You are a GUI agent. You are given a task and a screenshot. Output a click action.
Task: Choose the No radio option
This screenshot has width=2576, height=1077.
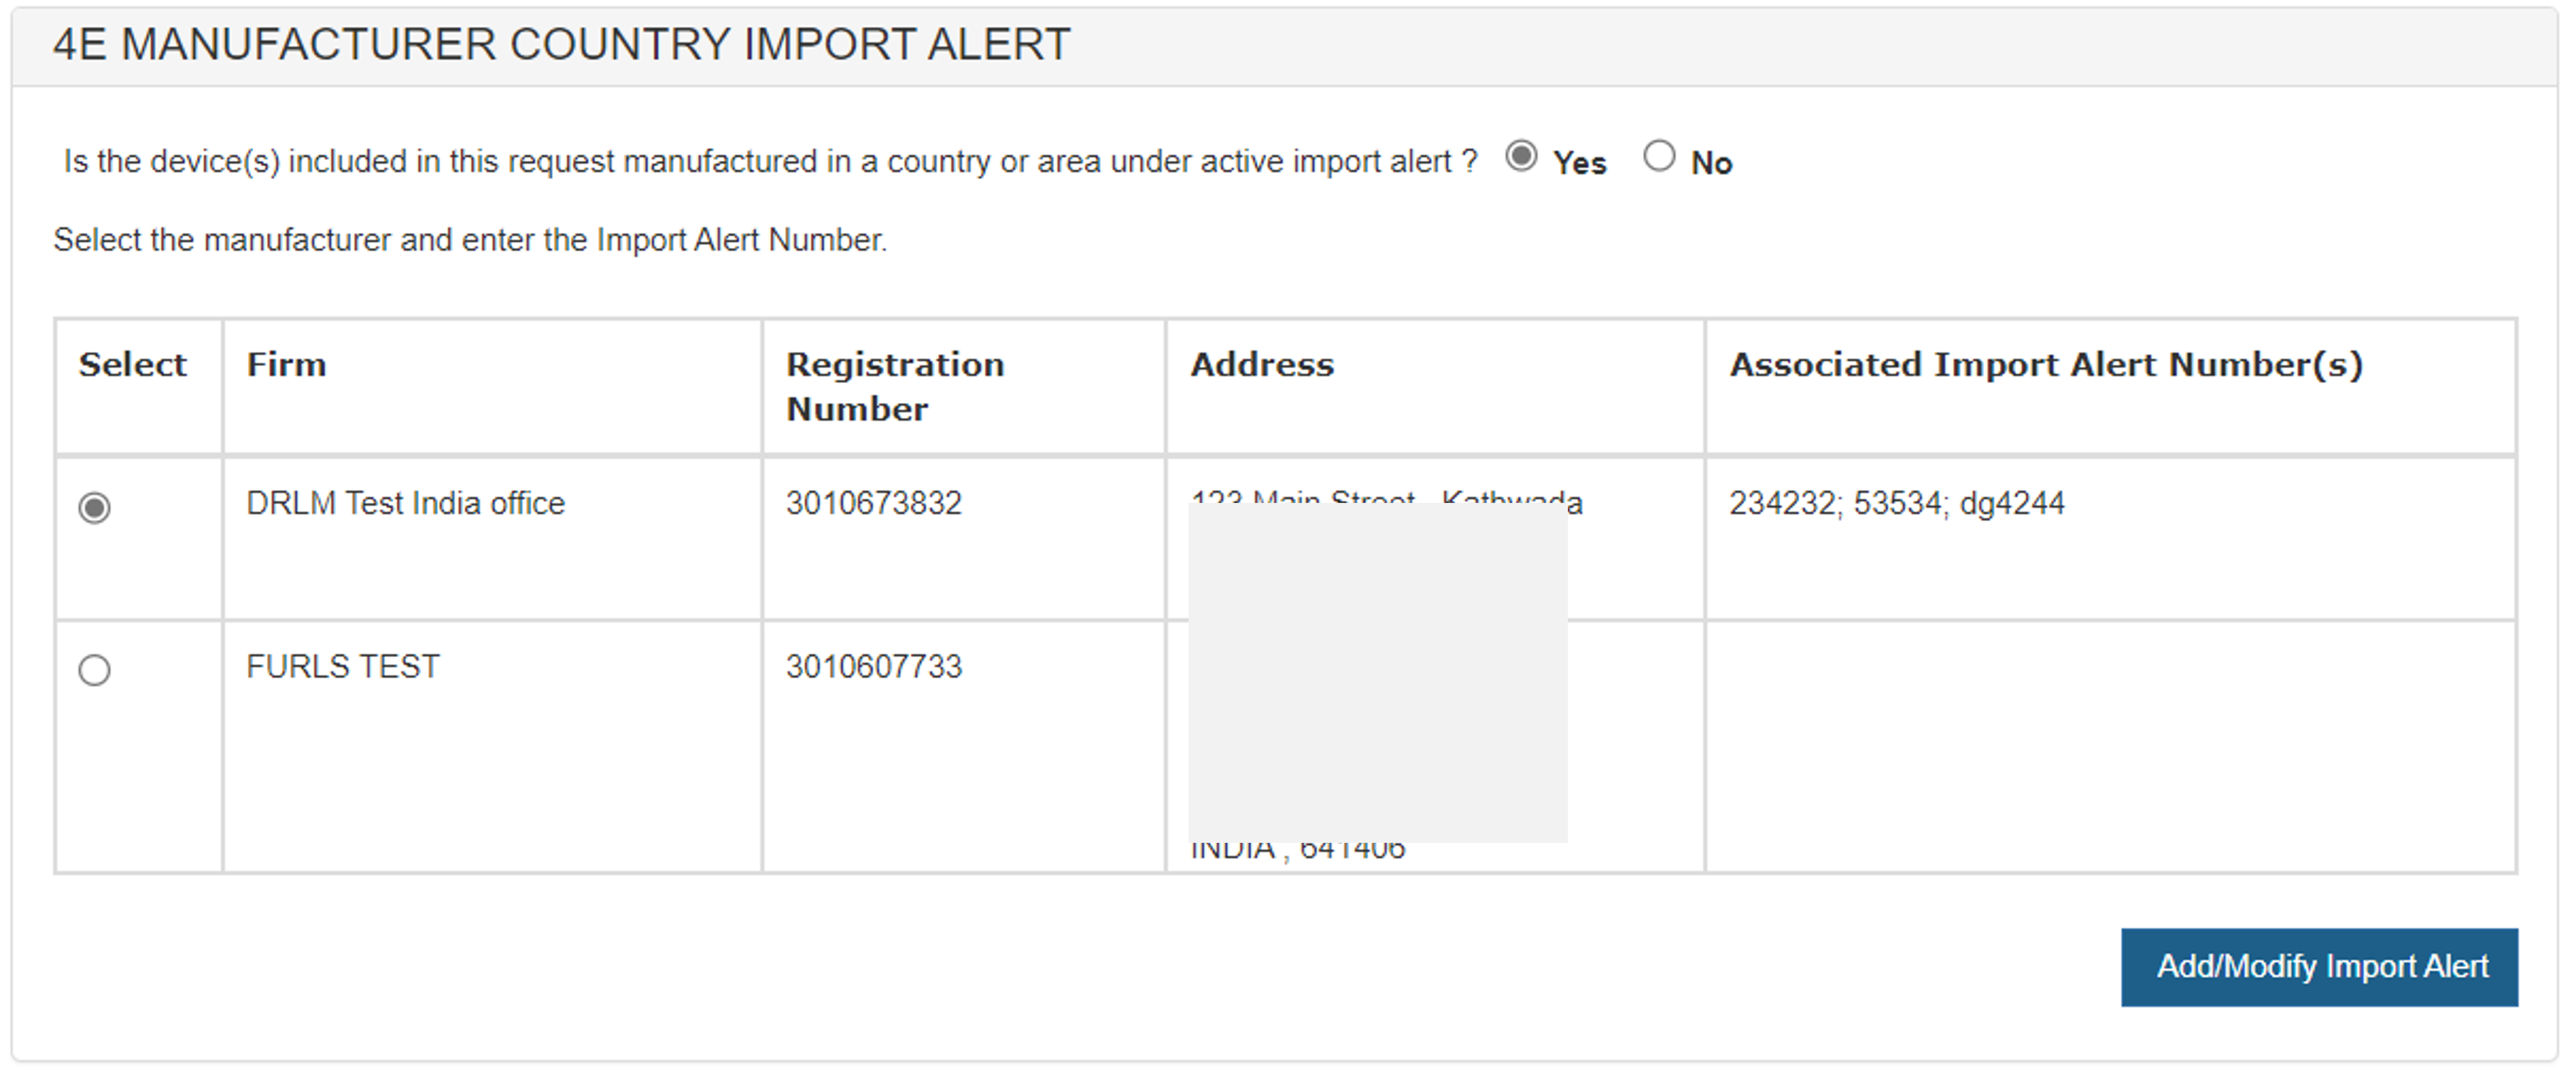pos(1658,157)
